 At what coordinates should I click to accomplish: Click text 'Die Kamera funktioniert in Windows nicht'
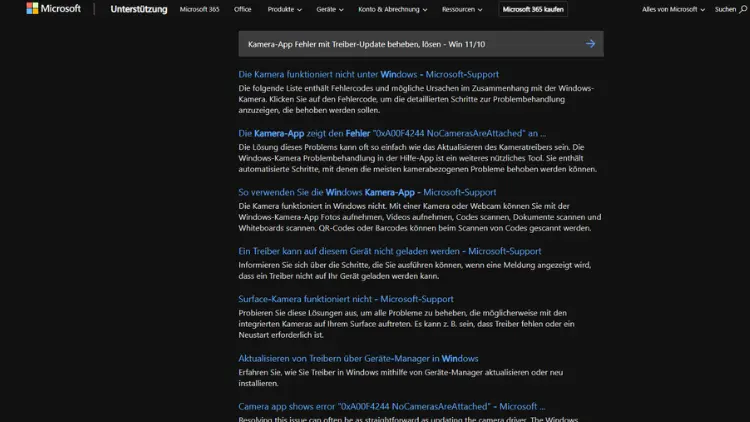313,206
